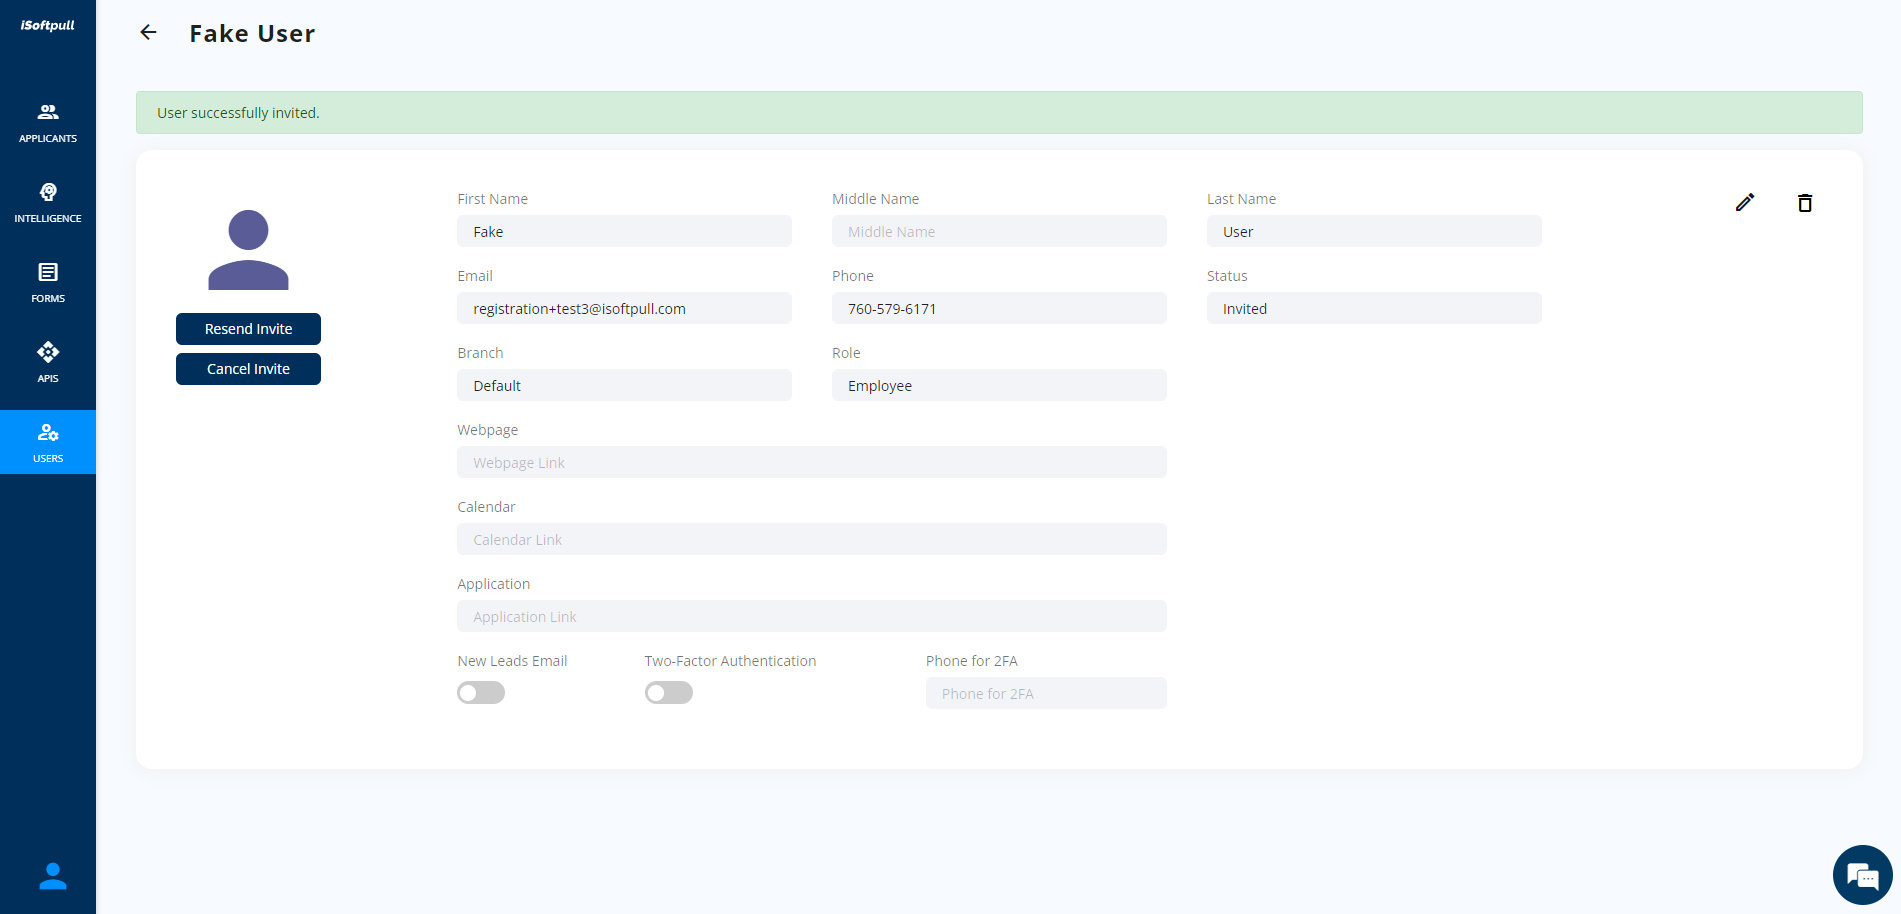Click the 'Application' label
Screen dimensions: 1901x914
point(494,584)
